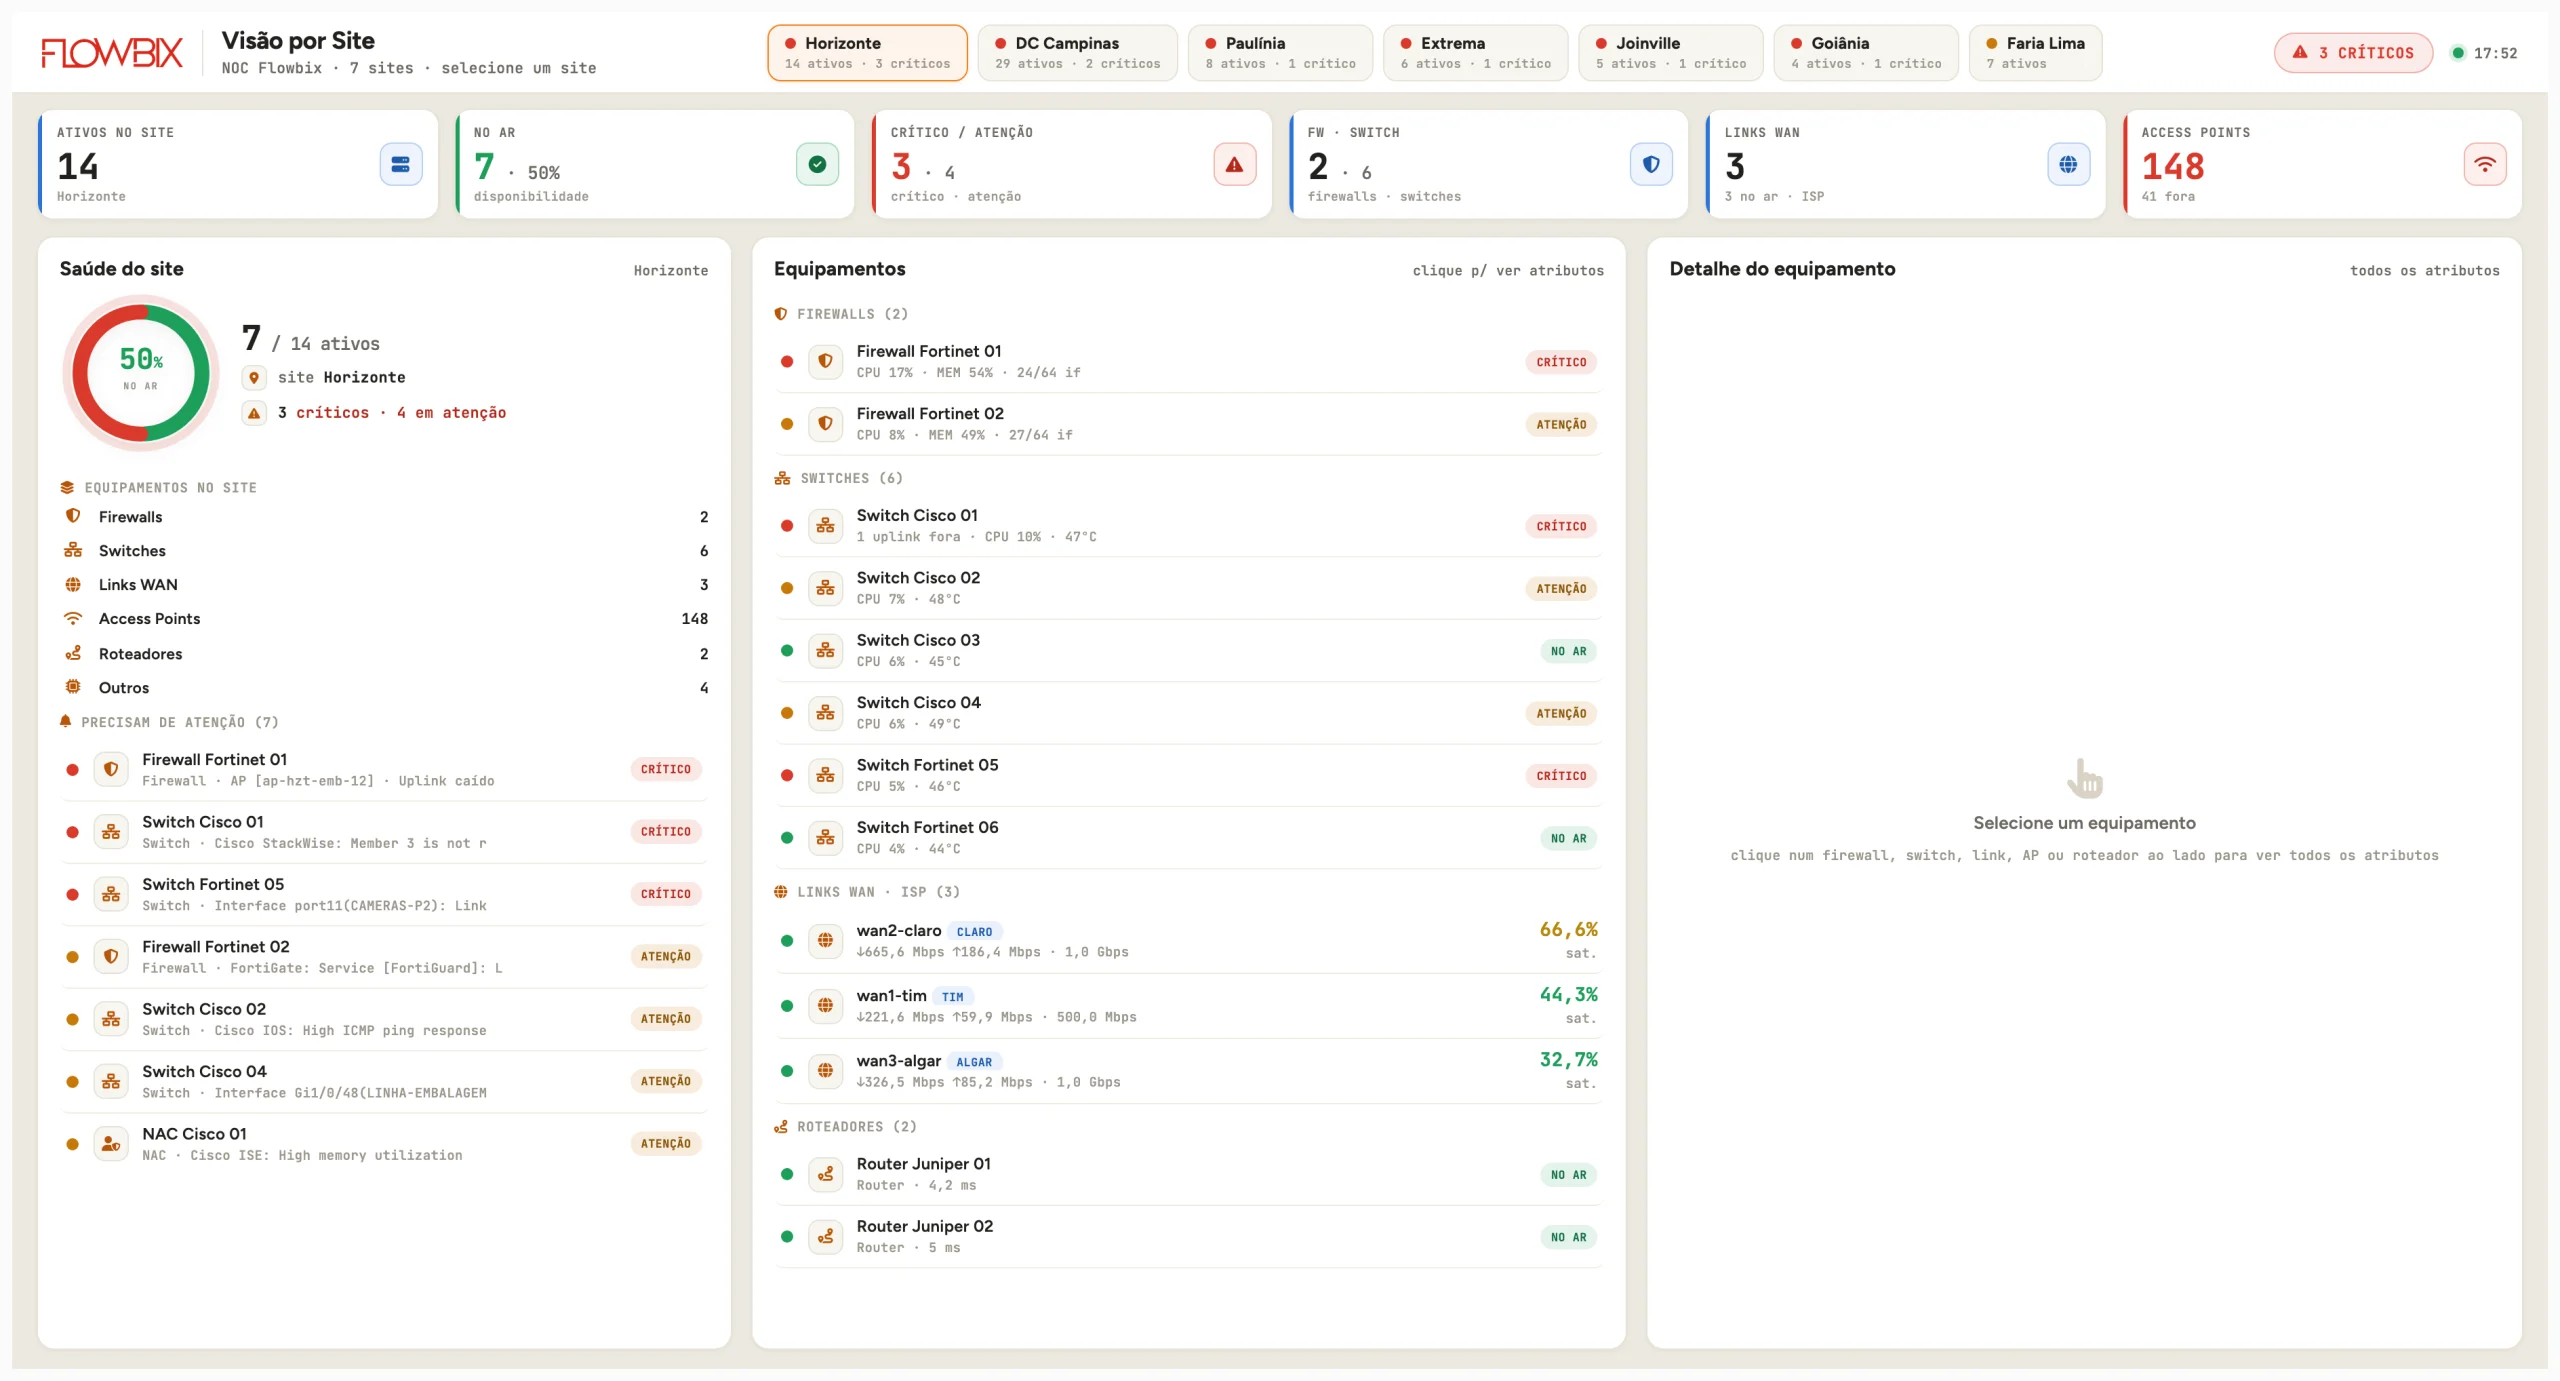Click the NAC Cisco 01 ATENÇÃO badge
Screen dimensions: 2560x1381
[x=666, y=1144]
